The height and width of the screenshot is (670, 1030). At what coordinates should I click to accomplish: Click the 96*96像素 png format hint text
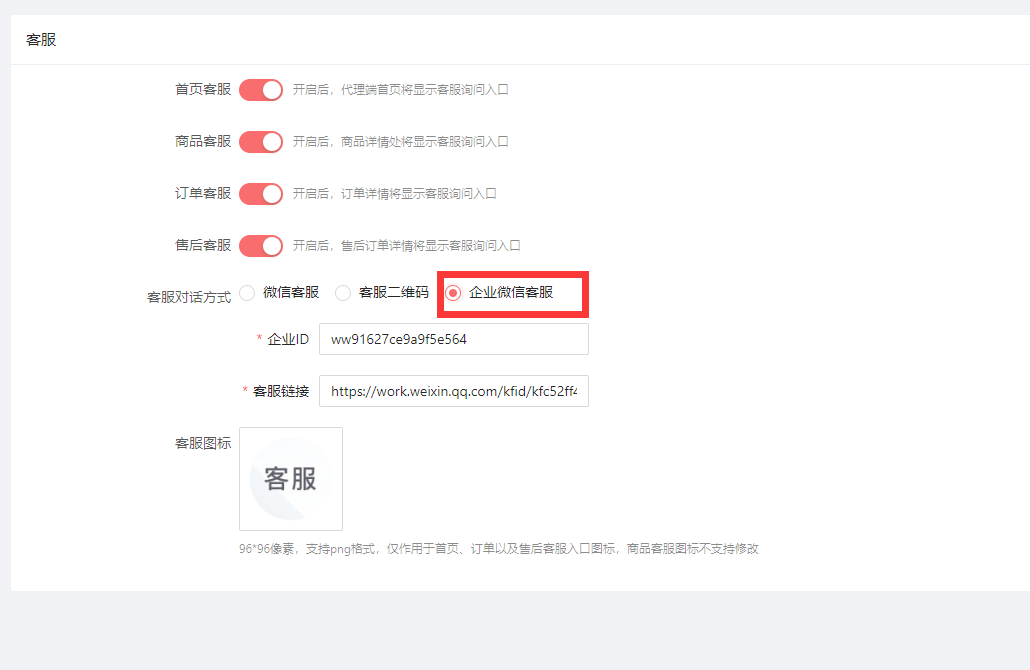click(x=498, y=549)
